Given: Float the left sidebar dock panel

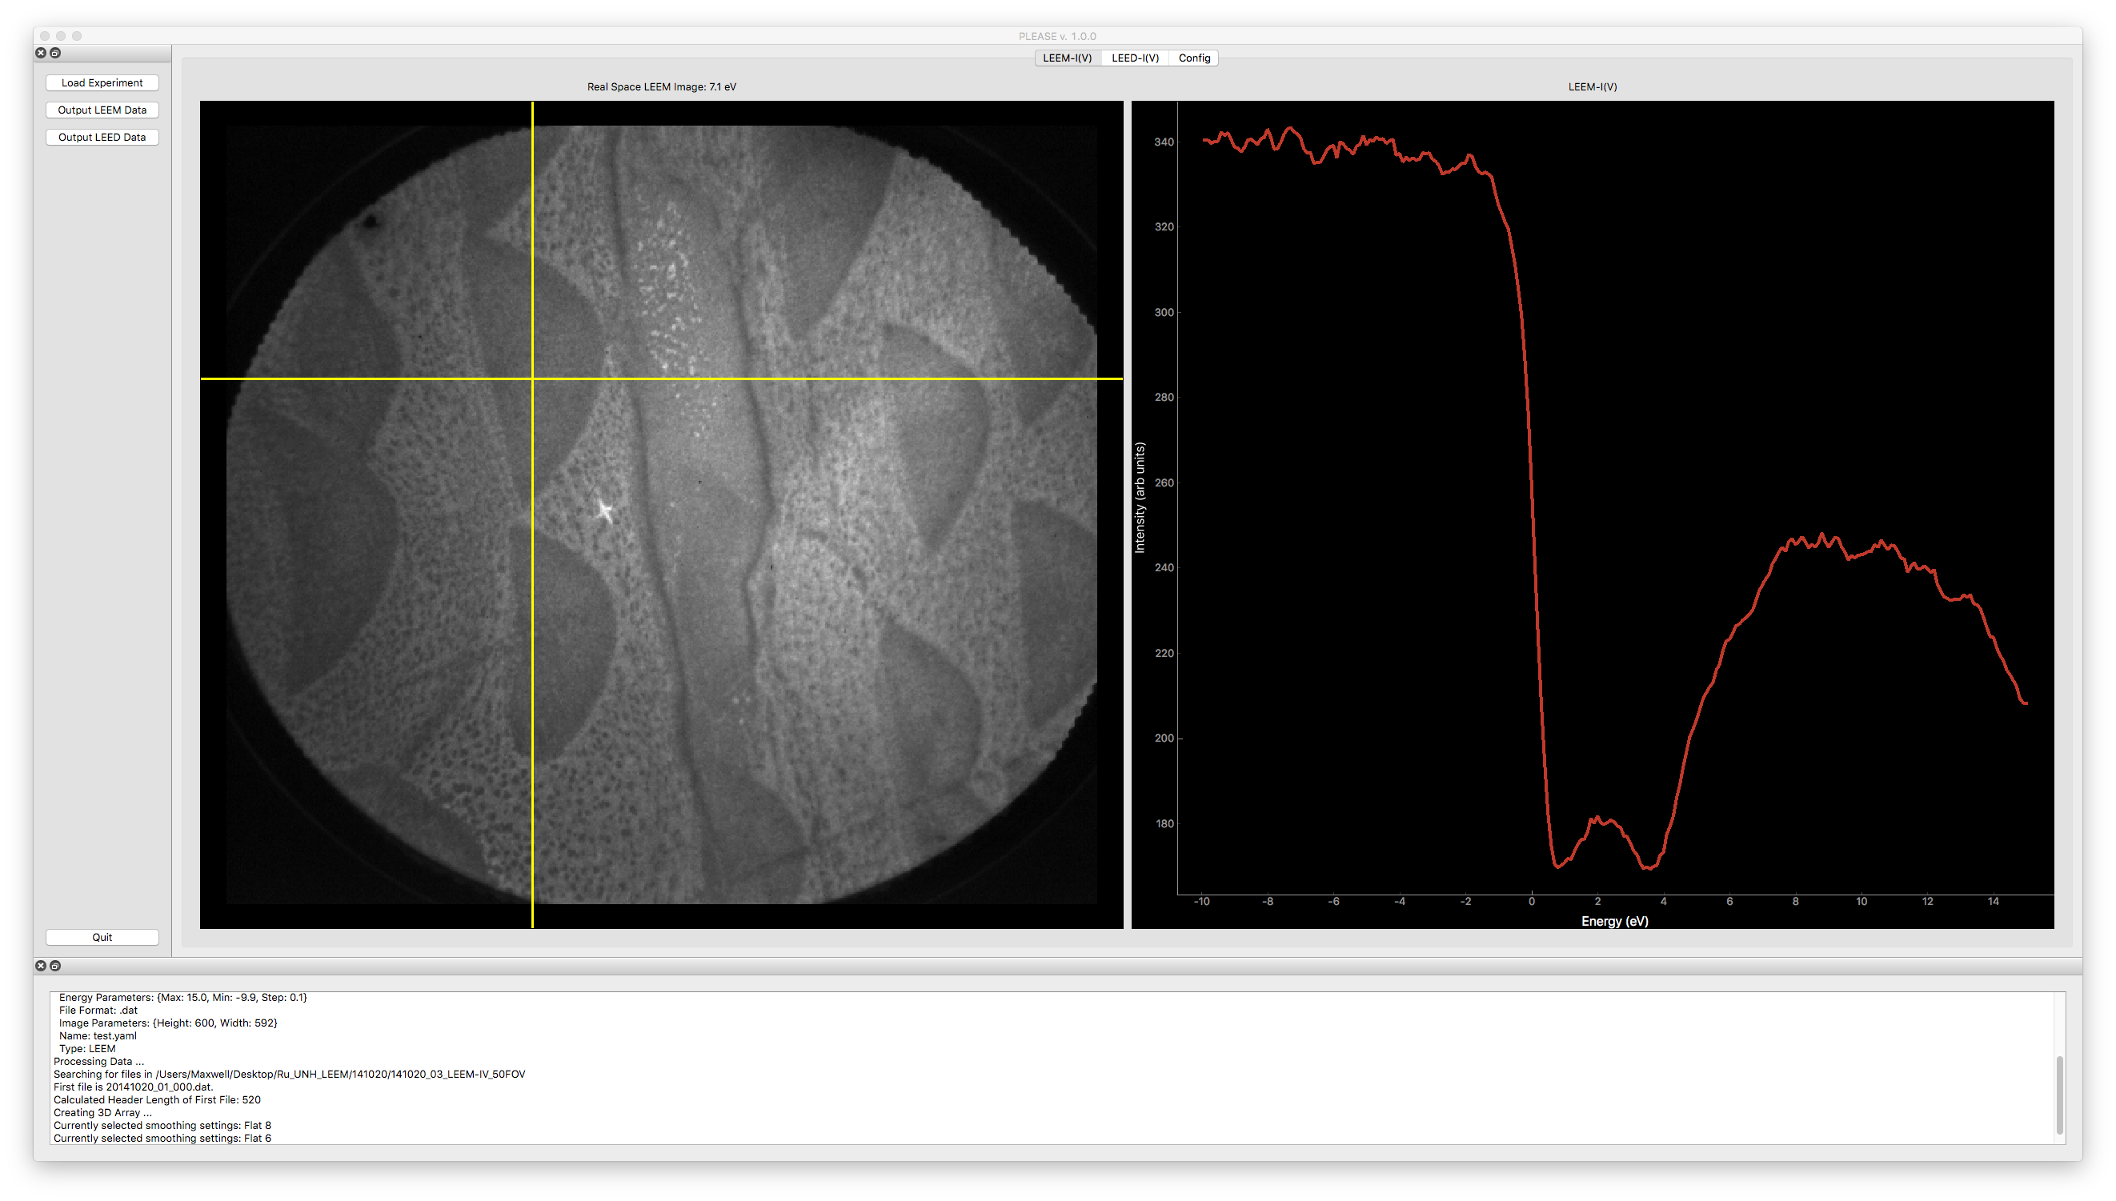Looking at the screenshot, I should coord(56,53).
